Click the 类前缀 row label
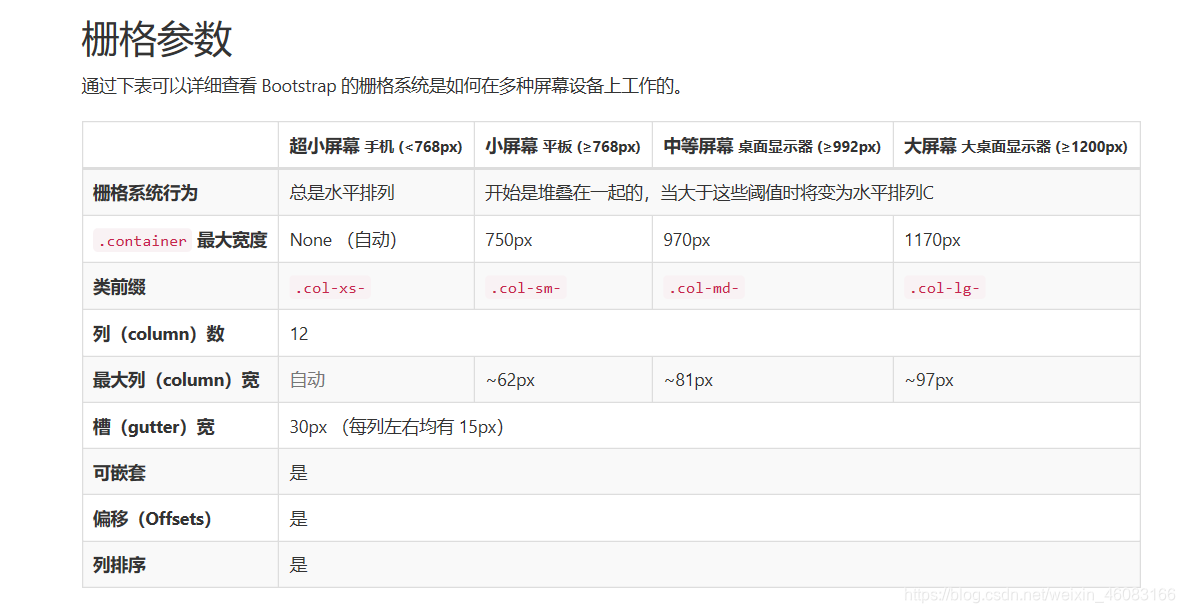The image size is (1185, 613). click(119, 287)
